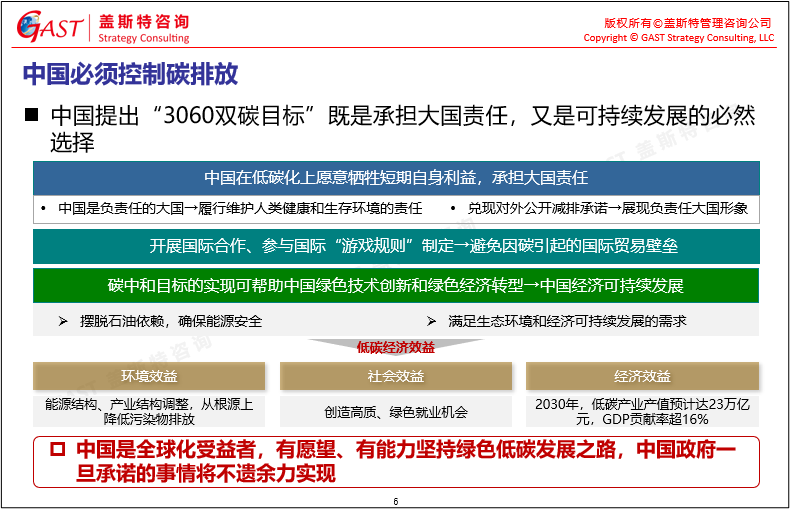Click the Copyright GAST Strategy Consulting text

coord(678,38)
